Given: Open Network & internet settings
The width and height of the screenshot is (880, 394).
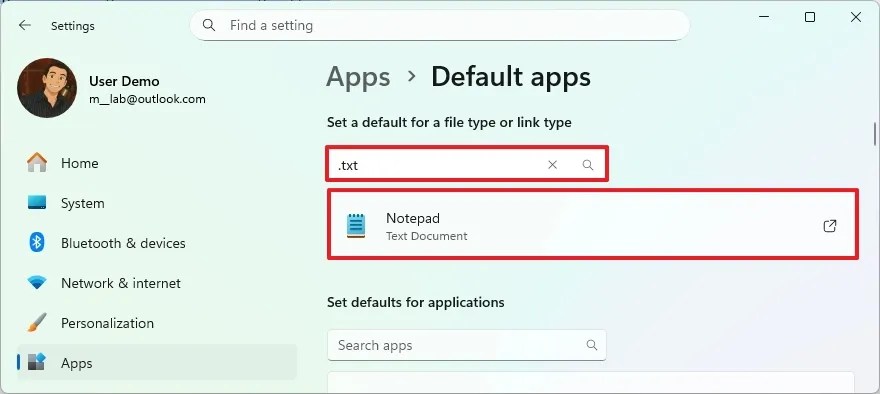Looking at the screenshot, I should (x=157, y=283).
